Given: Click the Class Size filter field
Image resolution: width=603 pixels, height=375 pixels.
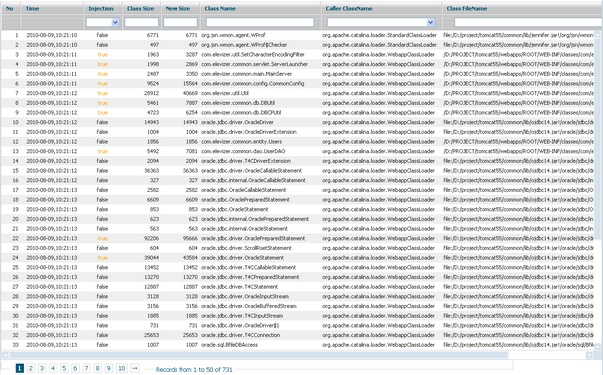Looking at the screenshot, I should click(142, 22).
